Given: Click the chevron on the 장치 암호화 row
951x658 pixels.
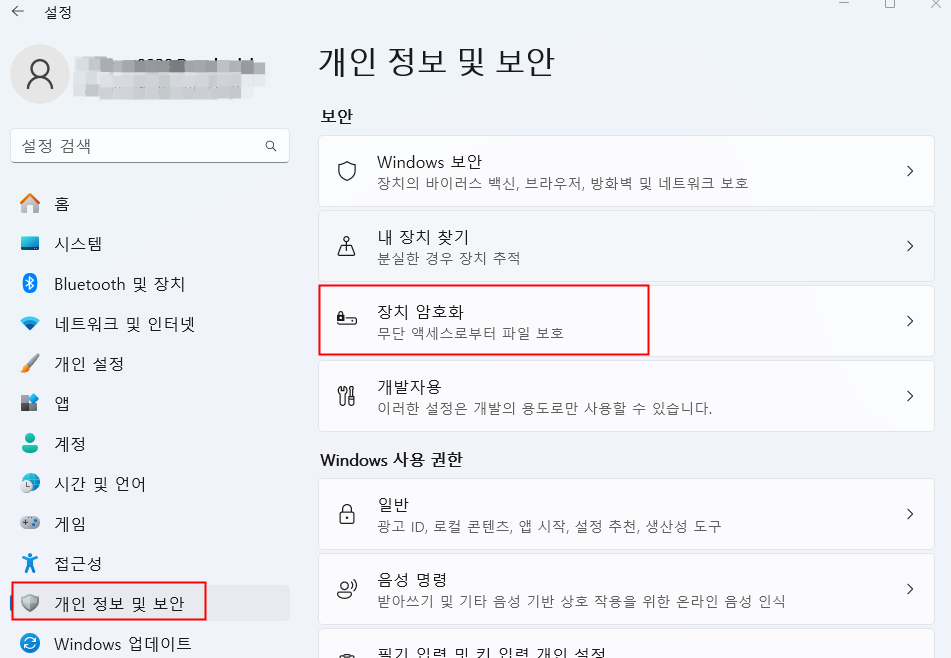Looking at the screenshot, I should 910,320.
